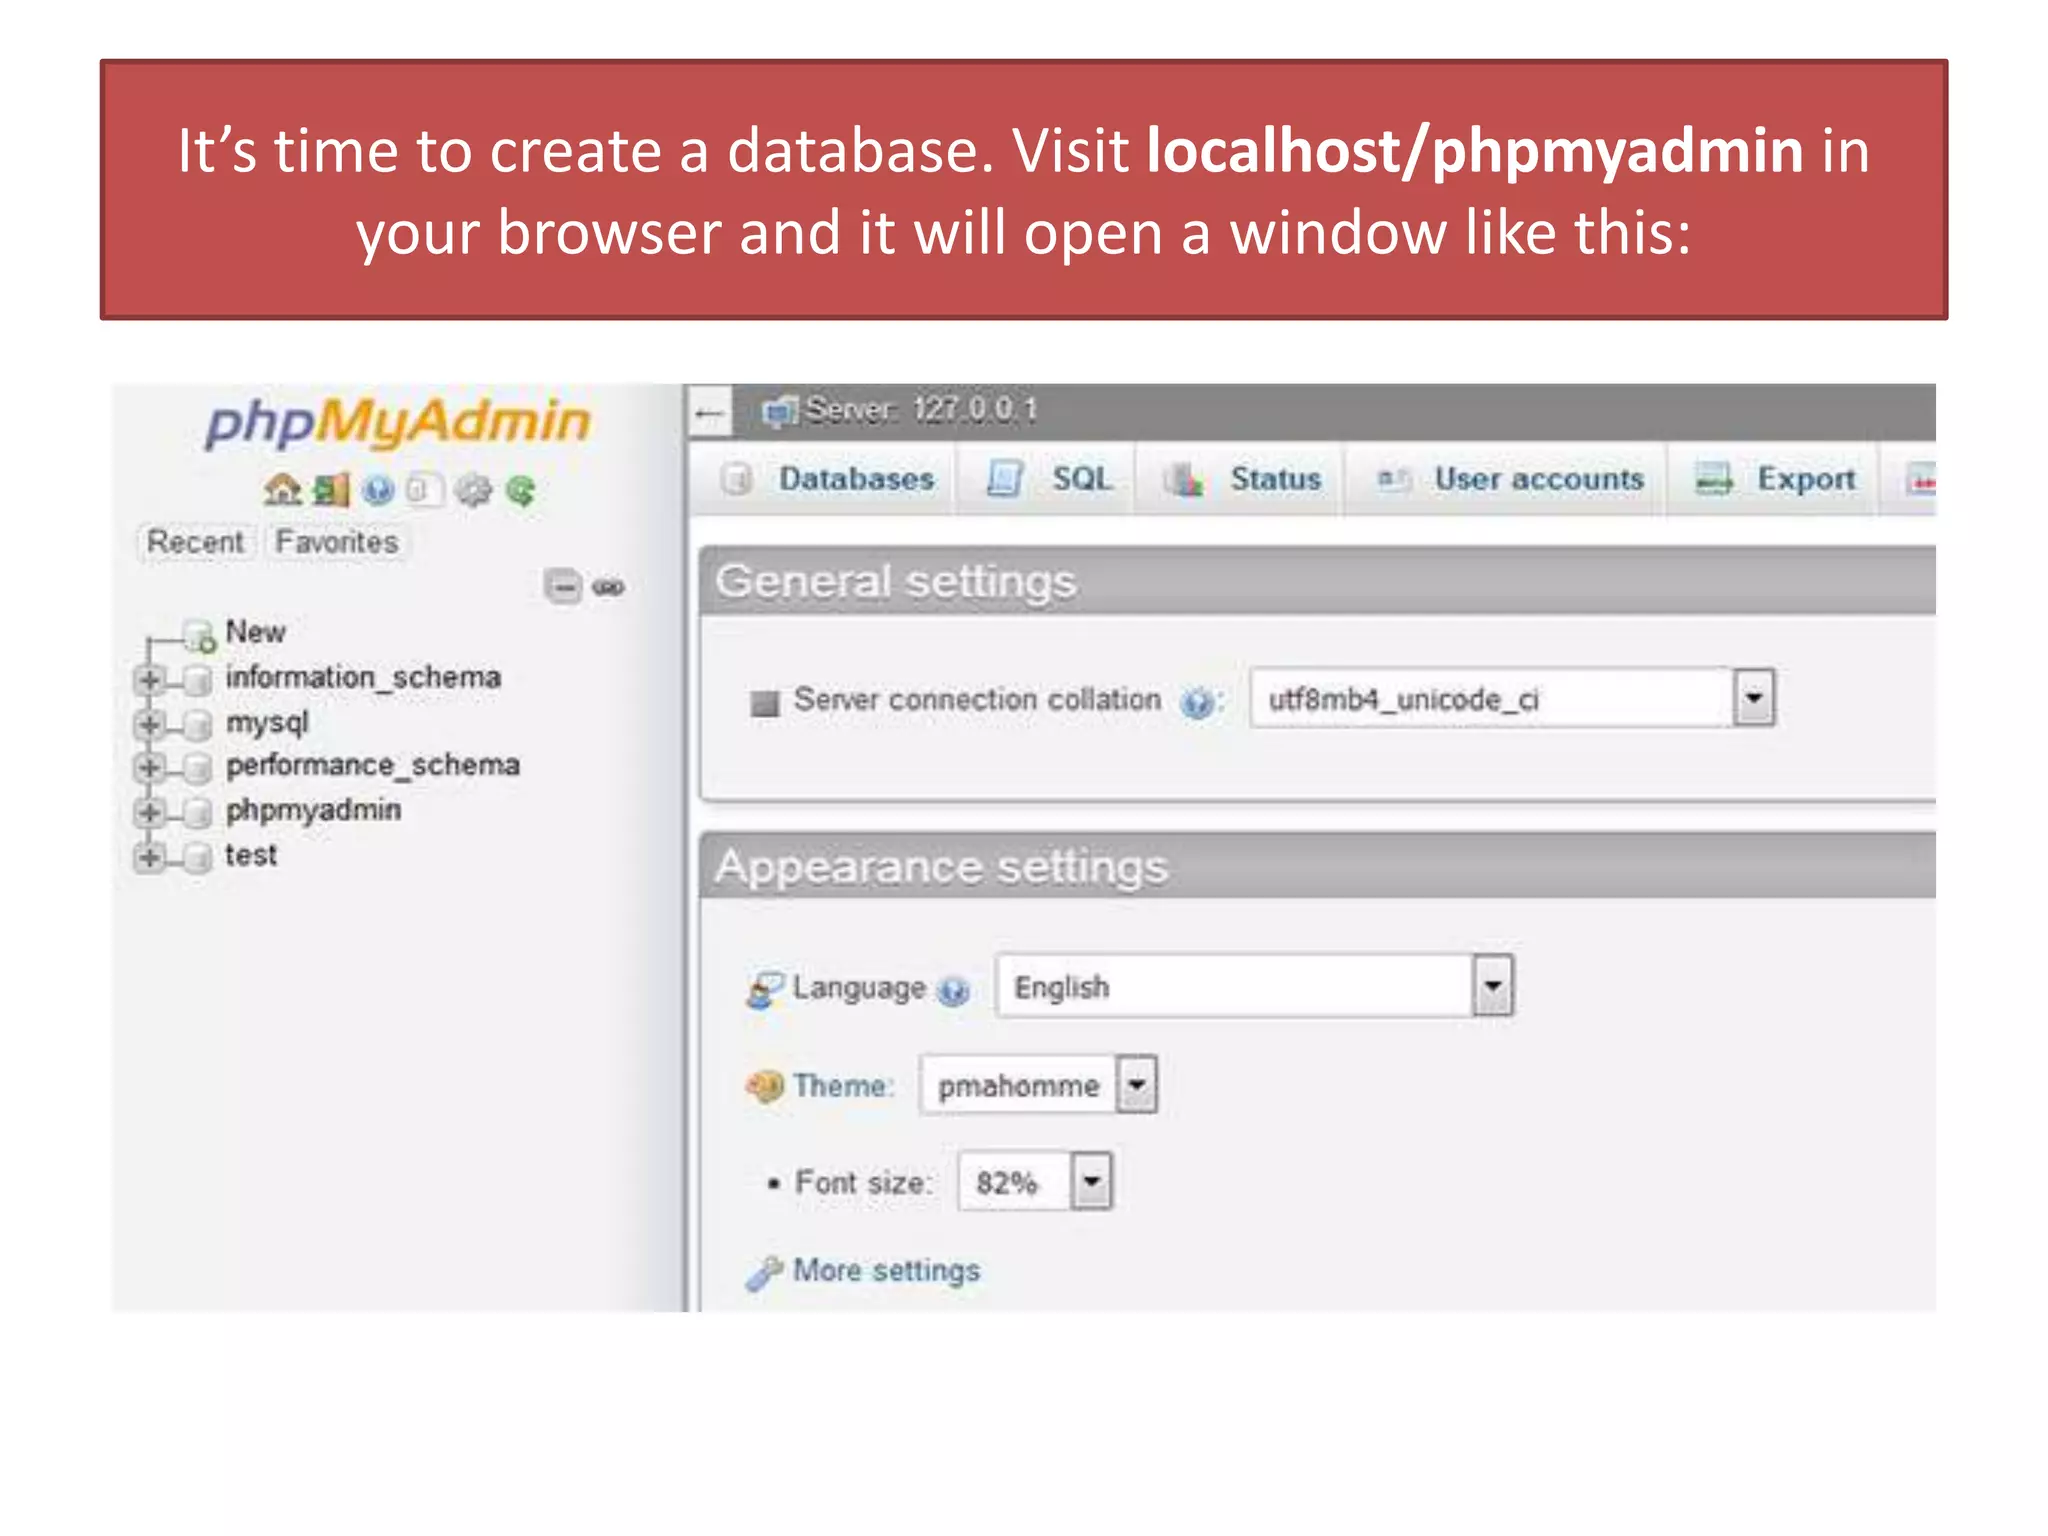Collapse all tree items with minus icon

coord(563,586)
